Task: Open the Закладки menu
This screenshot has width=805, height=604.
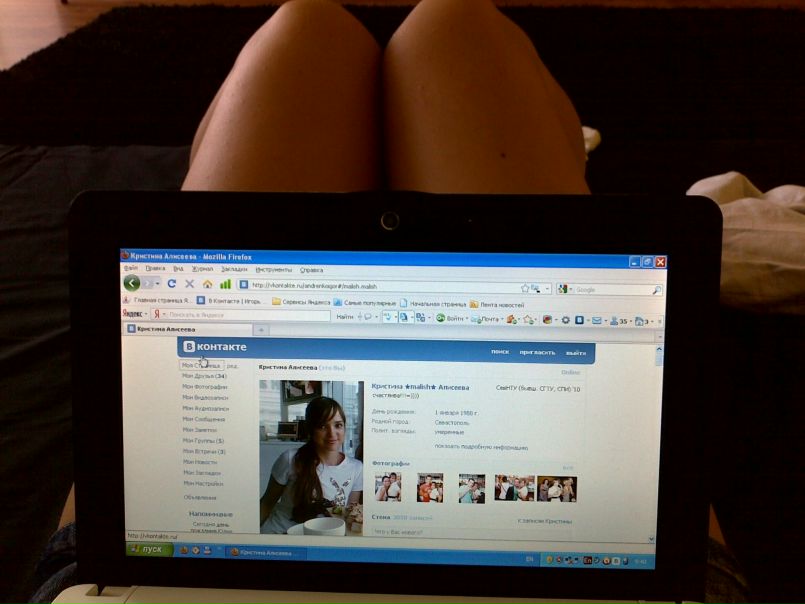Action: (234, 269)
